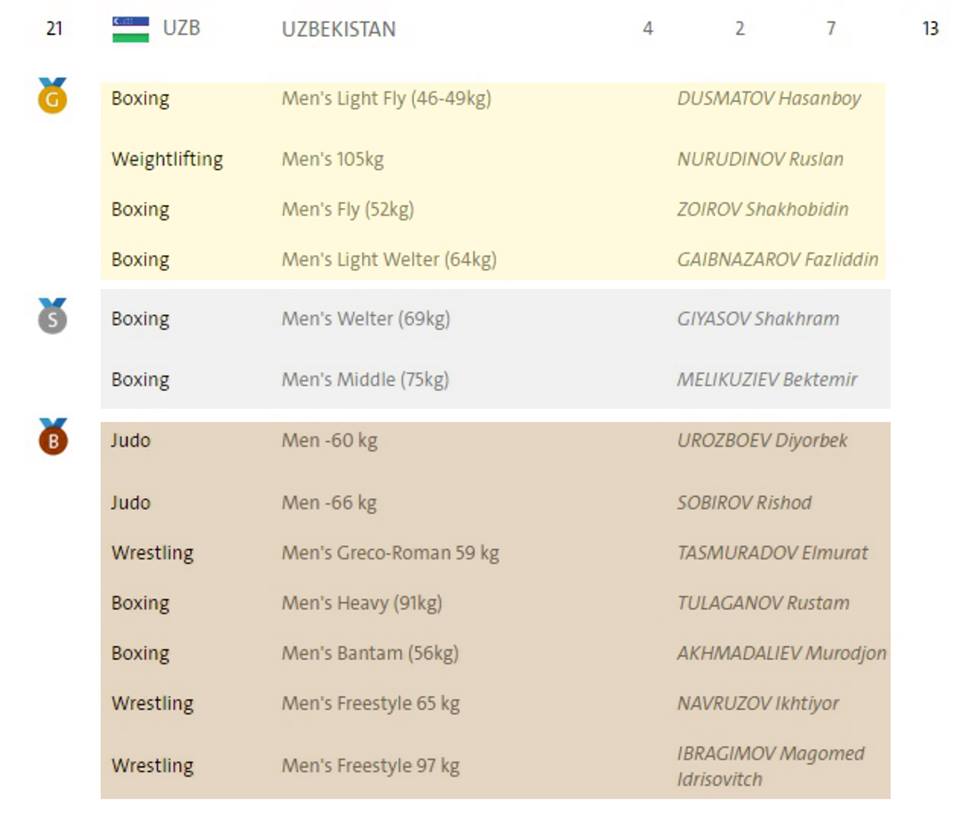Open TASMURADOV Elmurat's athlete entry
The width and height of the screenshot is (960, 830).
coord(772,553)
